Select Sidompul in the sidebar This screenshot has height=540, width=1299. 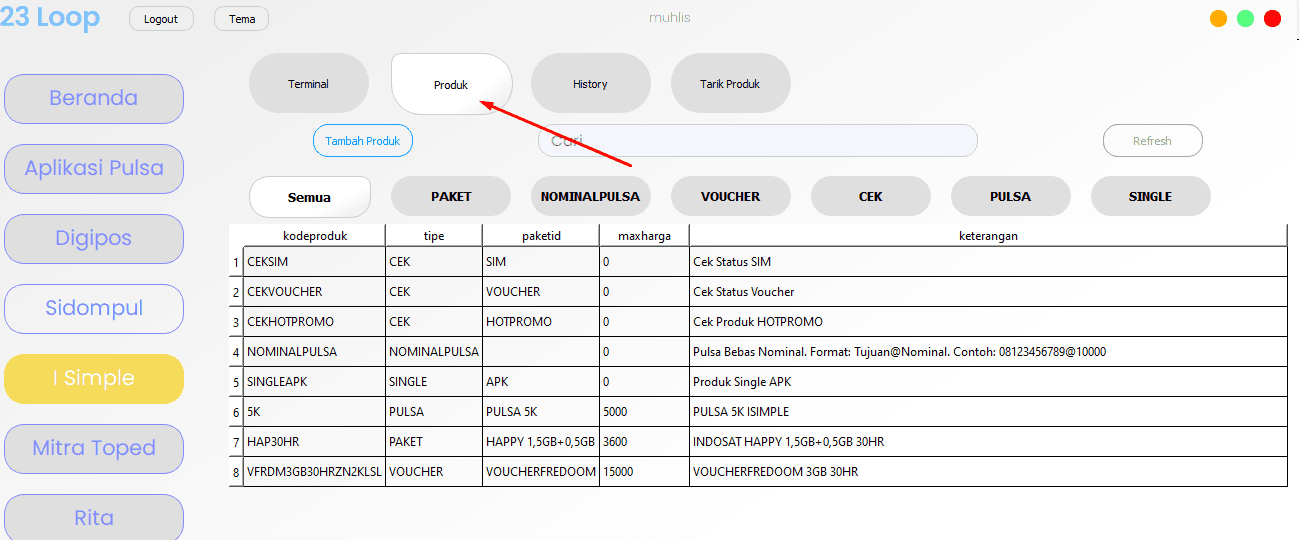tap(94, 308)
